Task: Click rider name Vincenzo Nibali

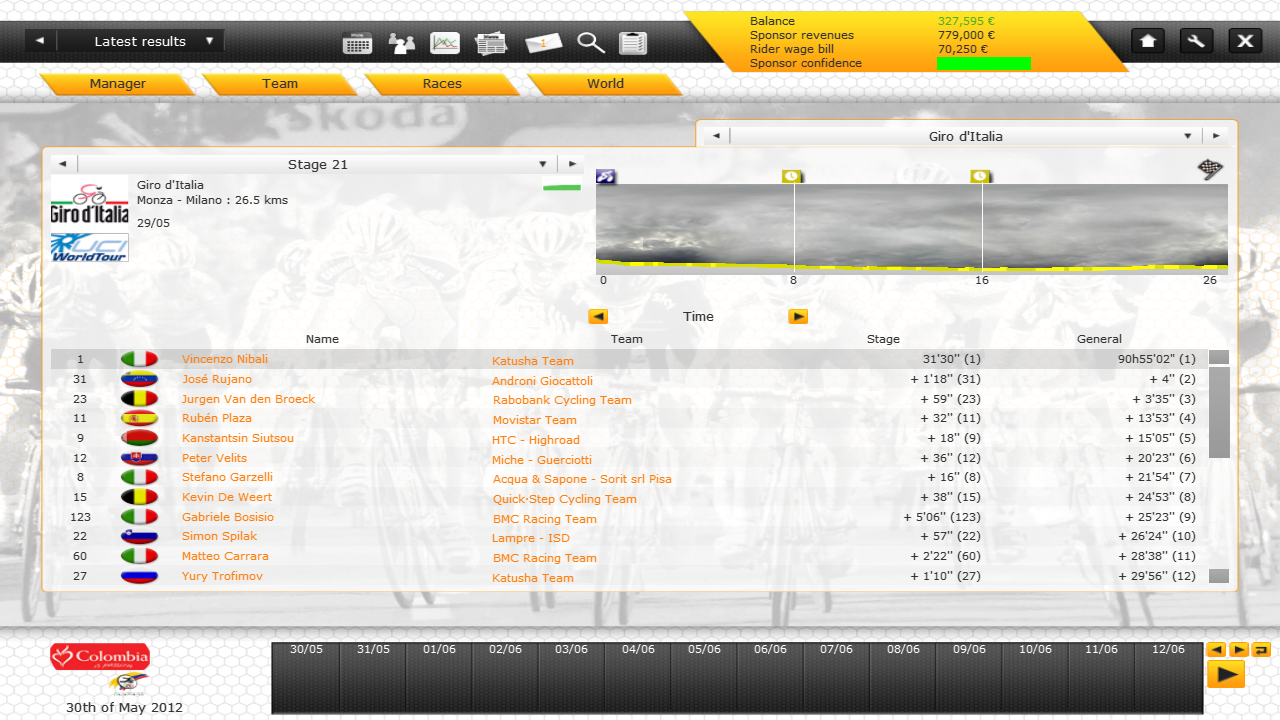Action: pos(225,359)
